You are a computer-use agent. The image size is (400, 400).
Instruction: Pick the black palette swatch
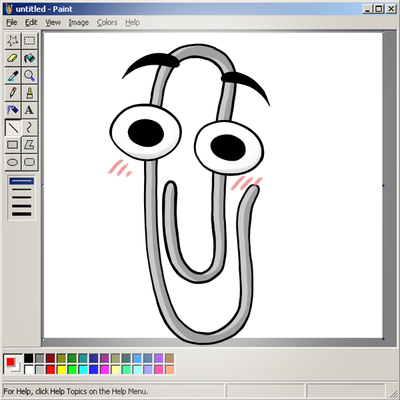point(29,359)
